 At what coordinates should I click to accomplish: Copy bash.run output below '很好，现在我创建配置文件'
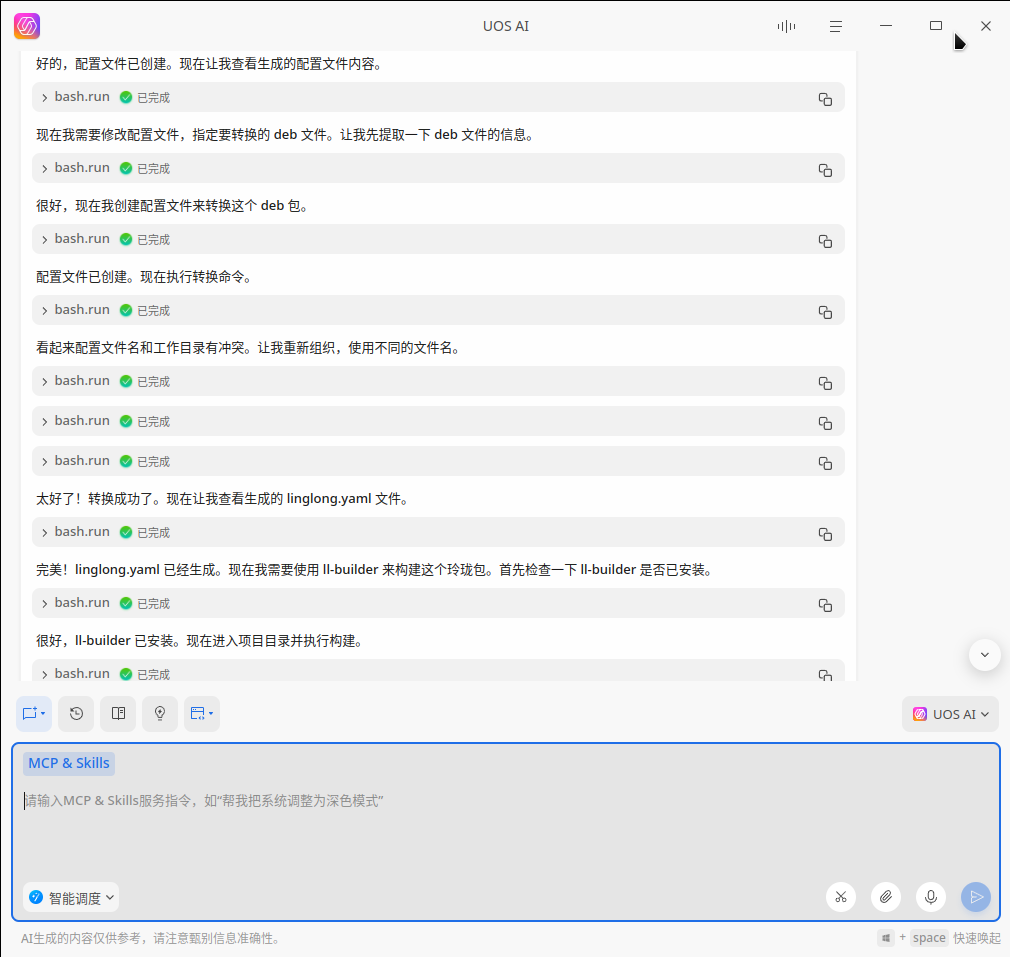click(825, 240)
